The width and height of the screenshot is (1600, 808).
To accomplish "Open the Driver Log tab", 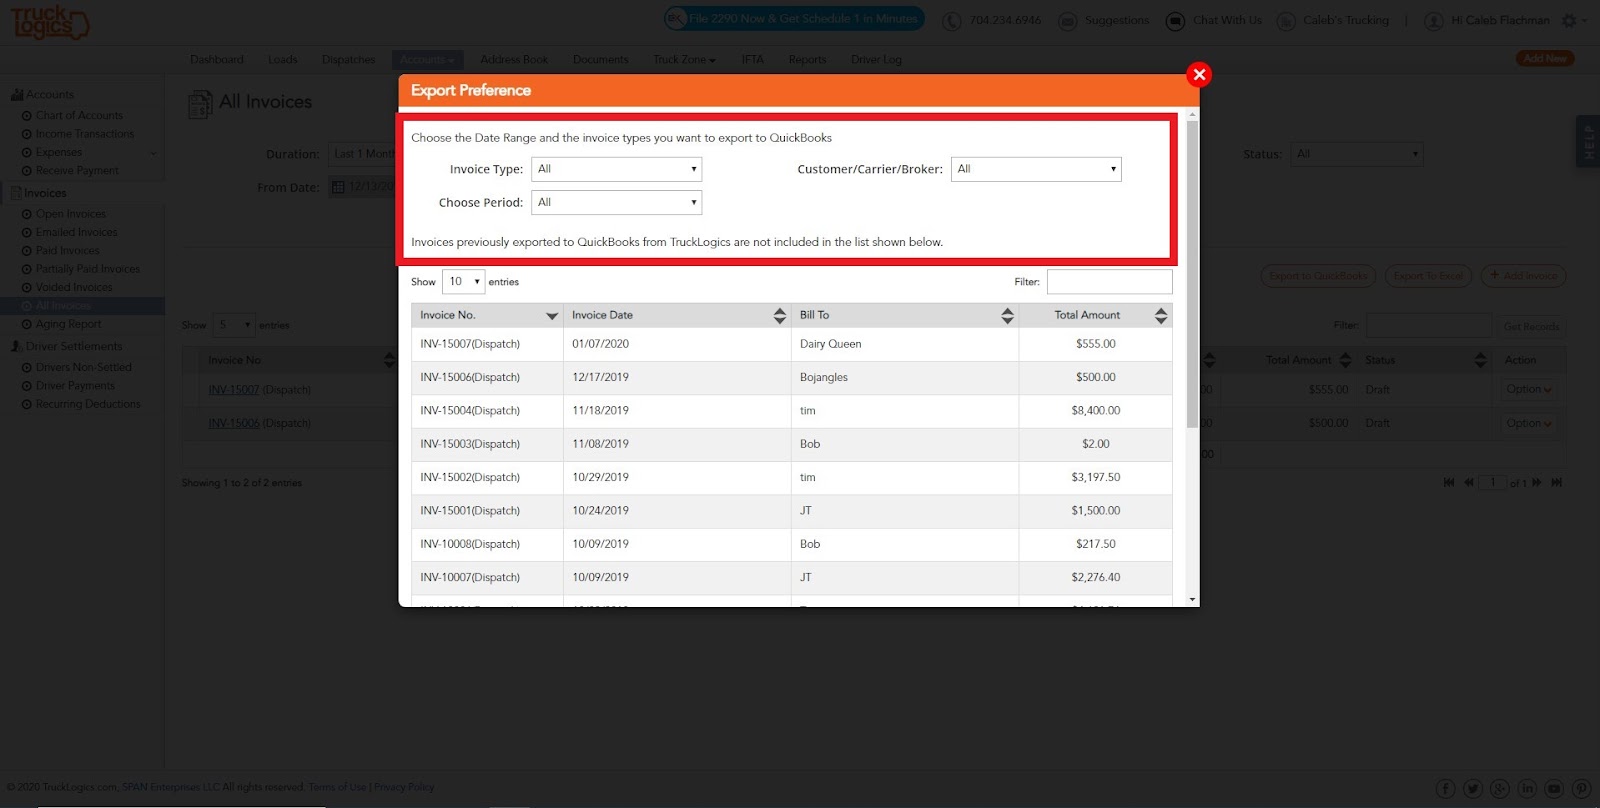I will click(876, 60).
